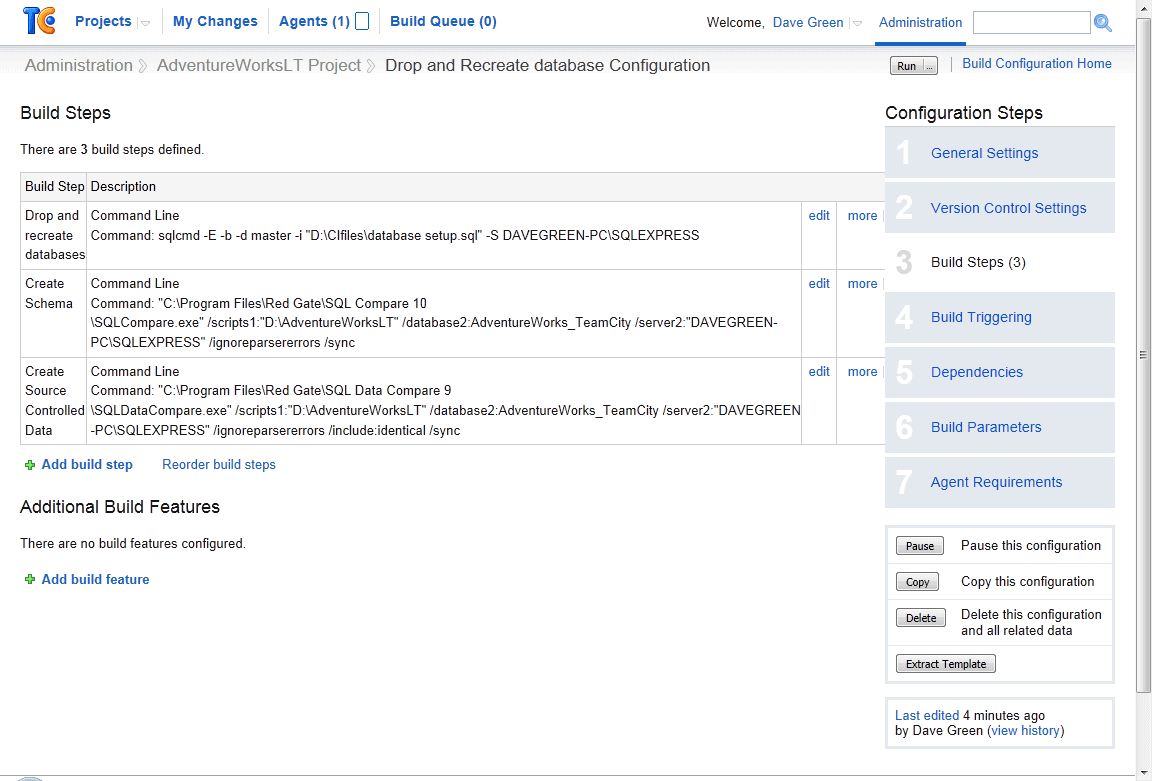Go to the Build Queue tab
Viewport: 1152px width, 781px height.
[x=443, y=21]
